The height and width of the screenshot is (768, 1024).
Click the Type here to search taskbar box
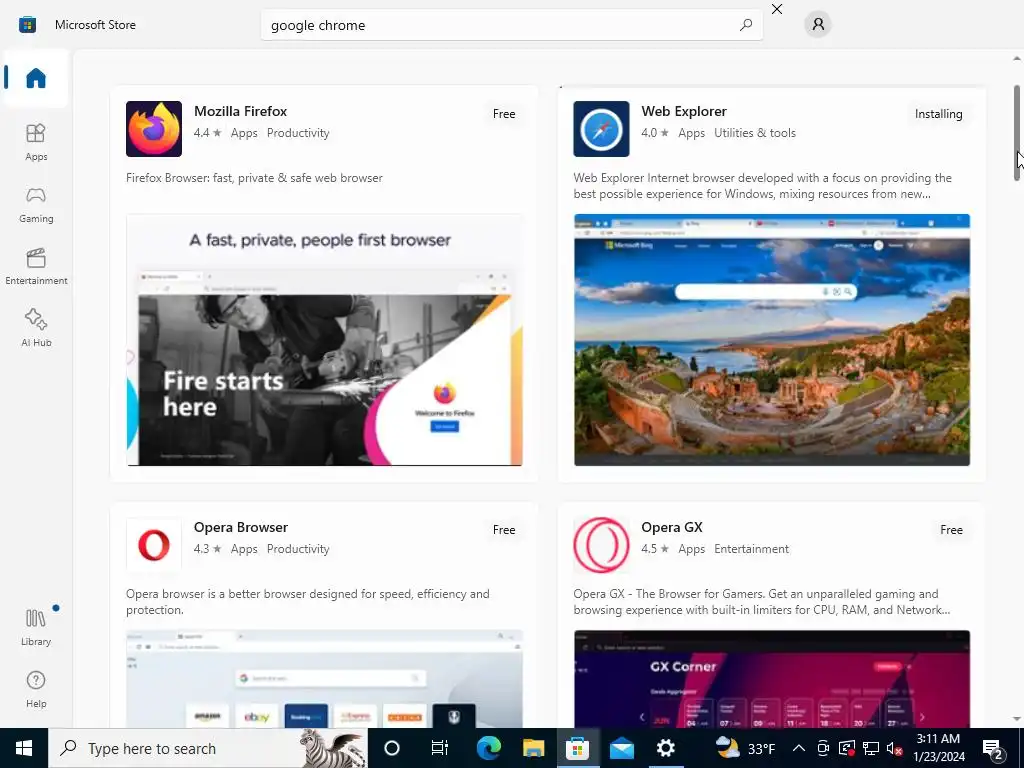[x=208, y=748]
